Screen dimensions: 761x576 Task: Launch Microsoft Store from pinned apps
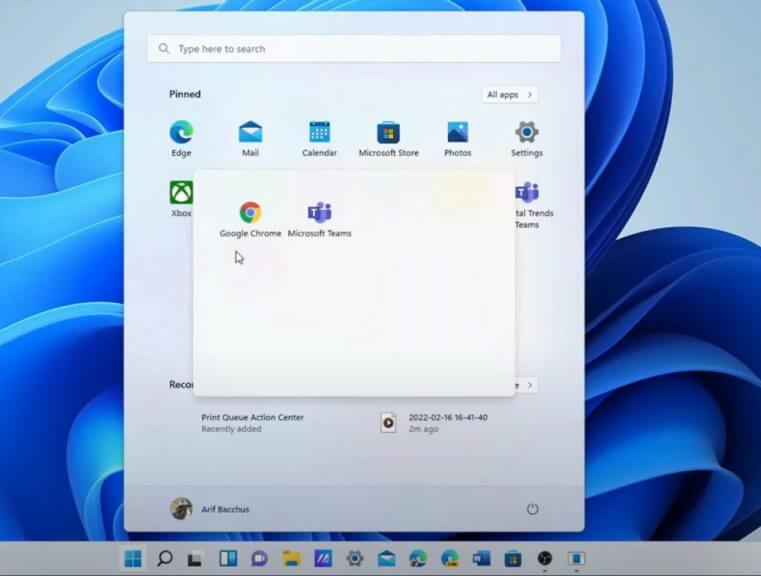point(388,138)
